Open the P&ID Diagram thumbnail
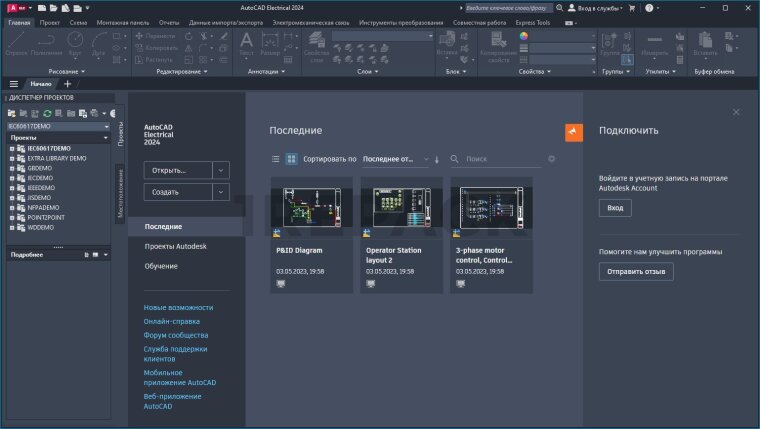Screen dimensions: 760x429 click(x=311, y=208)
